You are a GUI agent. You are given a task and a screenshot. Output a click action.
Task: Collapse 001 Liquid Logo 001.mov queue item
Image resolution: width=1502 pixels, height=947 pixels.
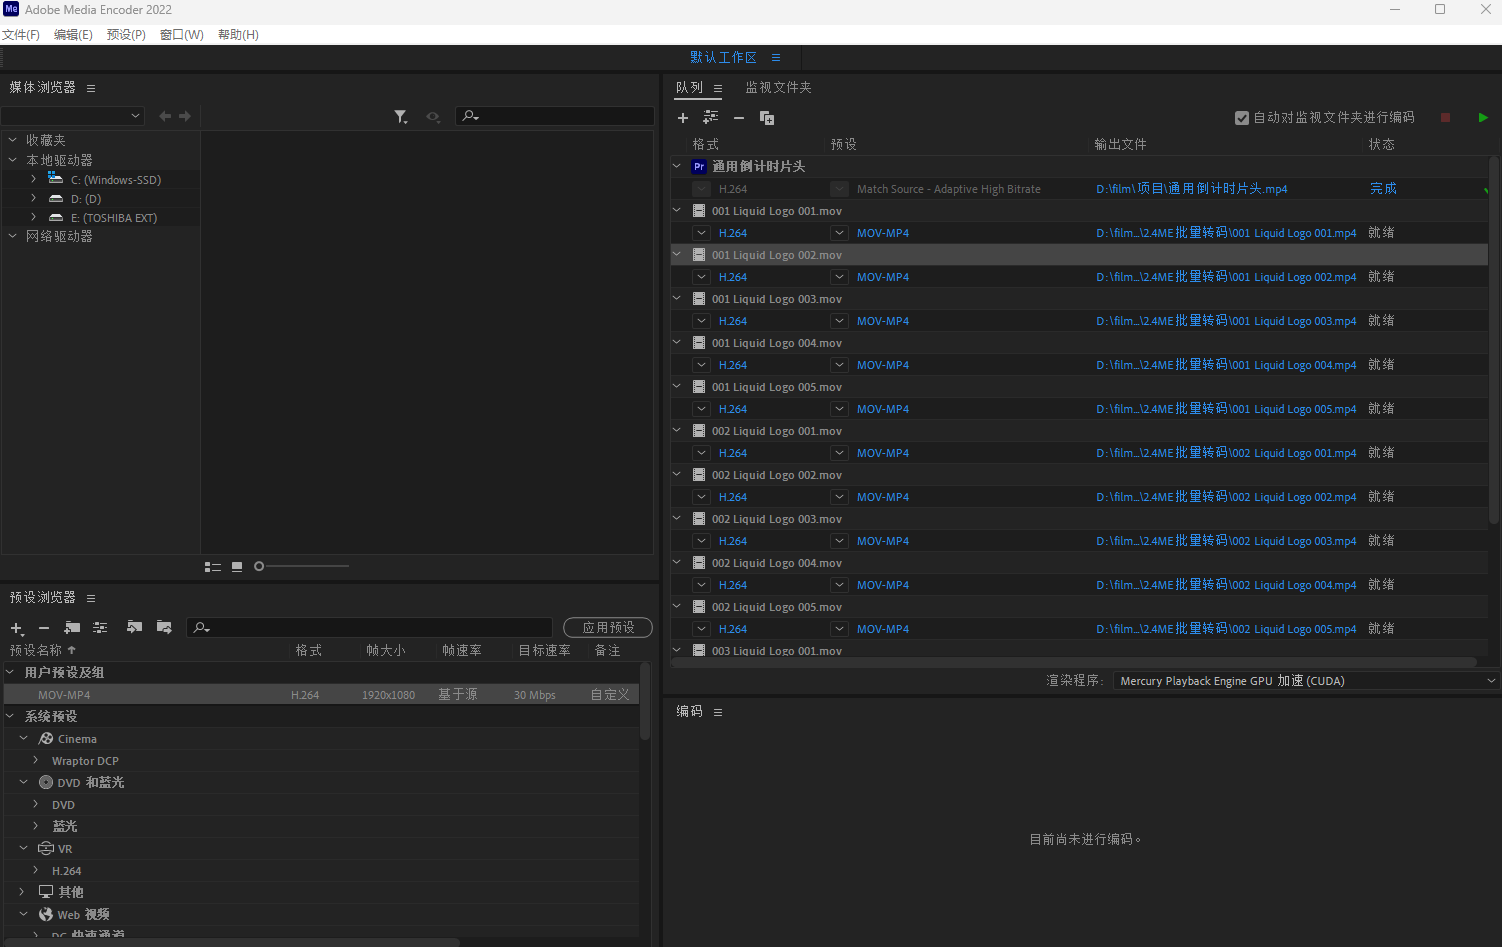click(x=677, y=211)
